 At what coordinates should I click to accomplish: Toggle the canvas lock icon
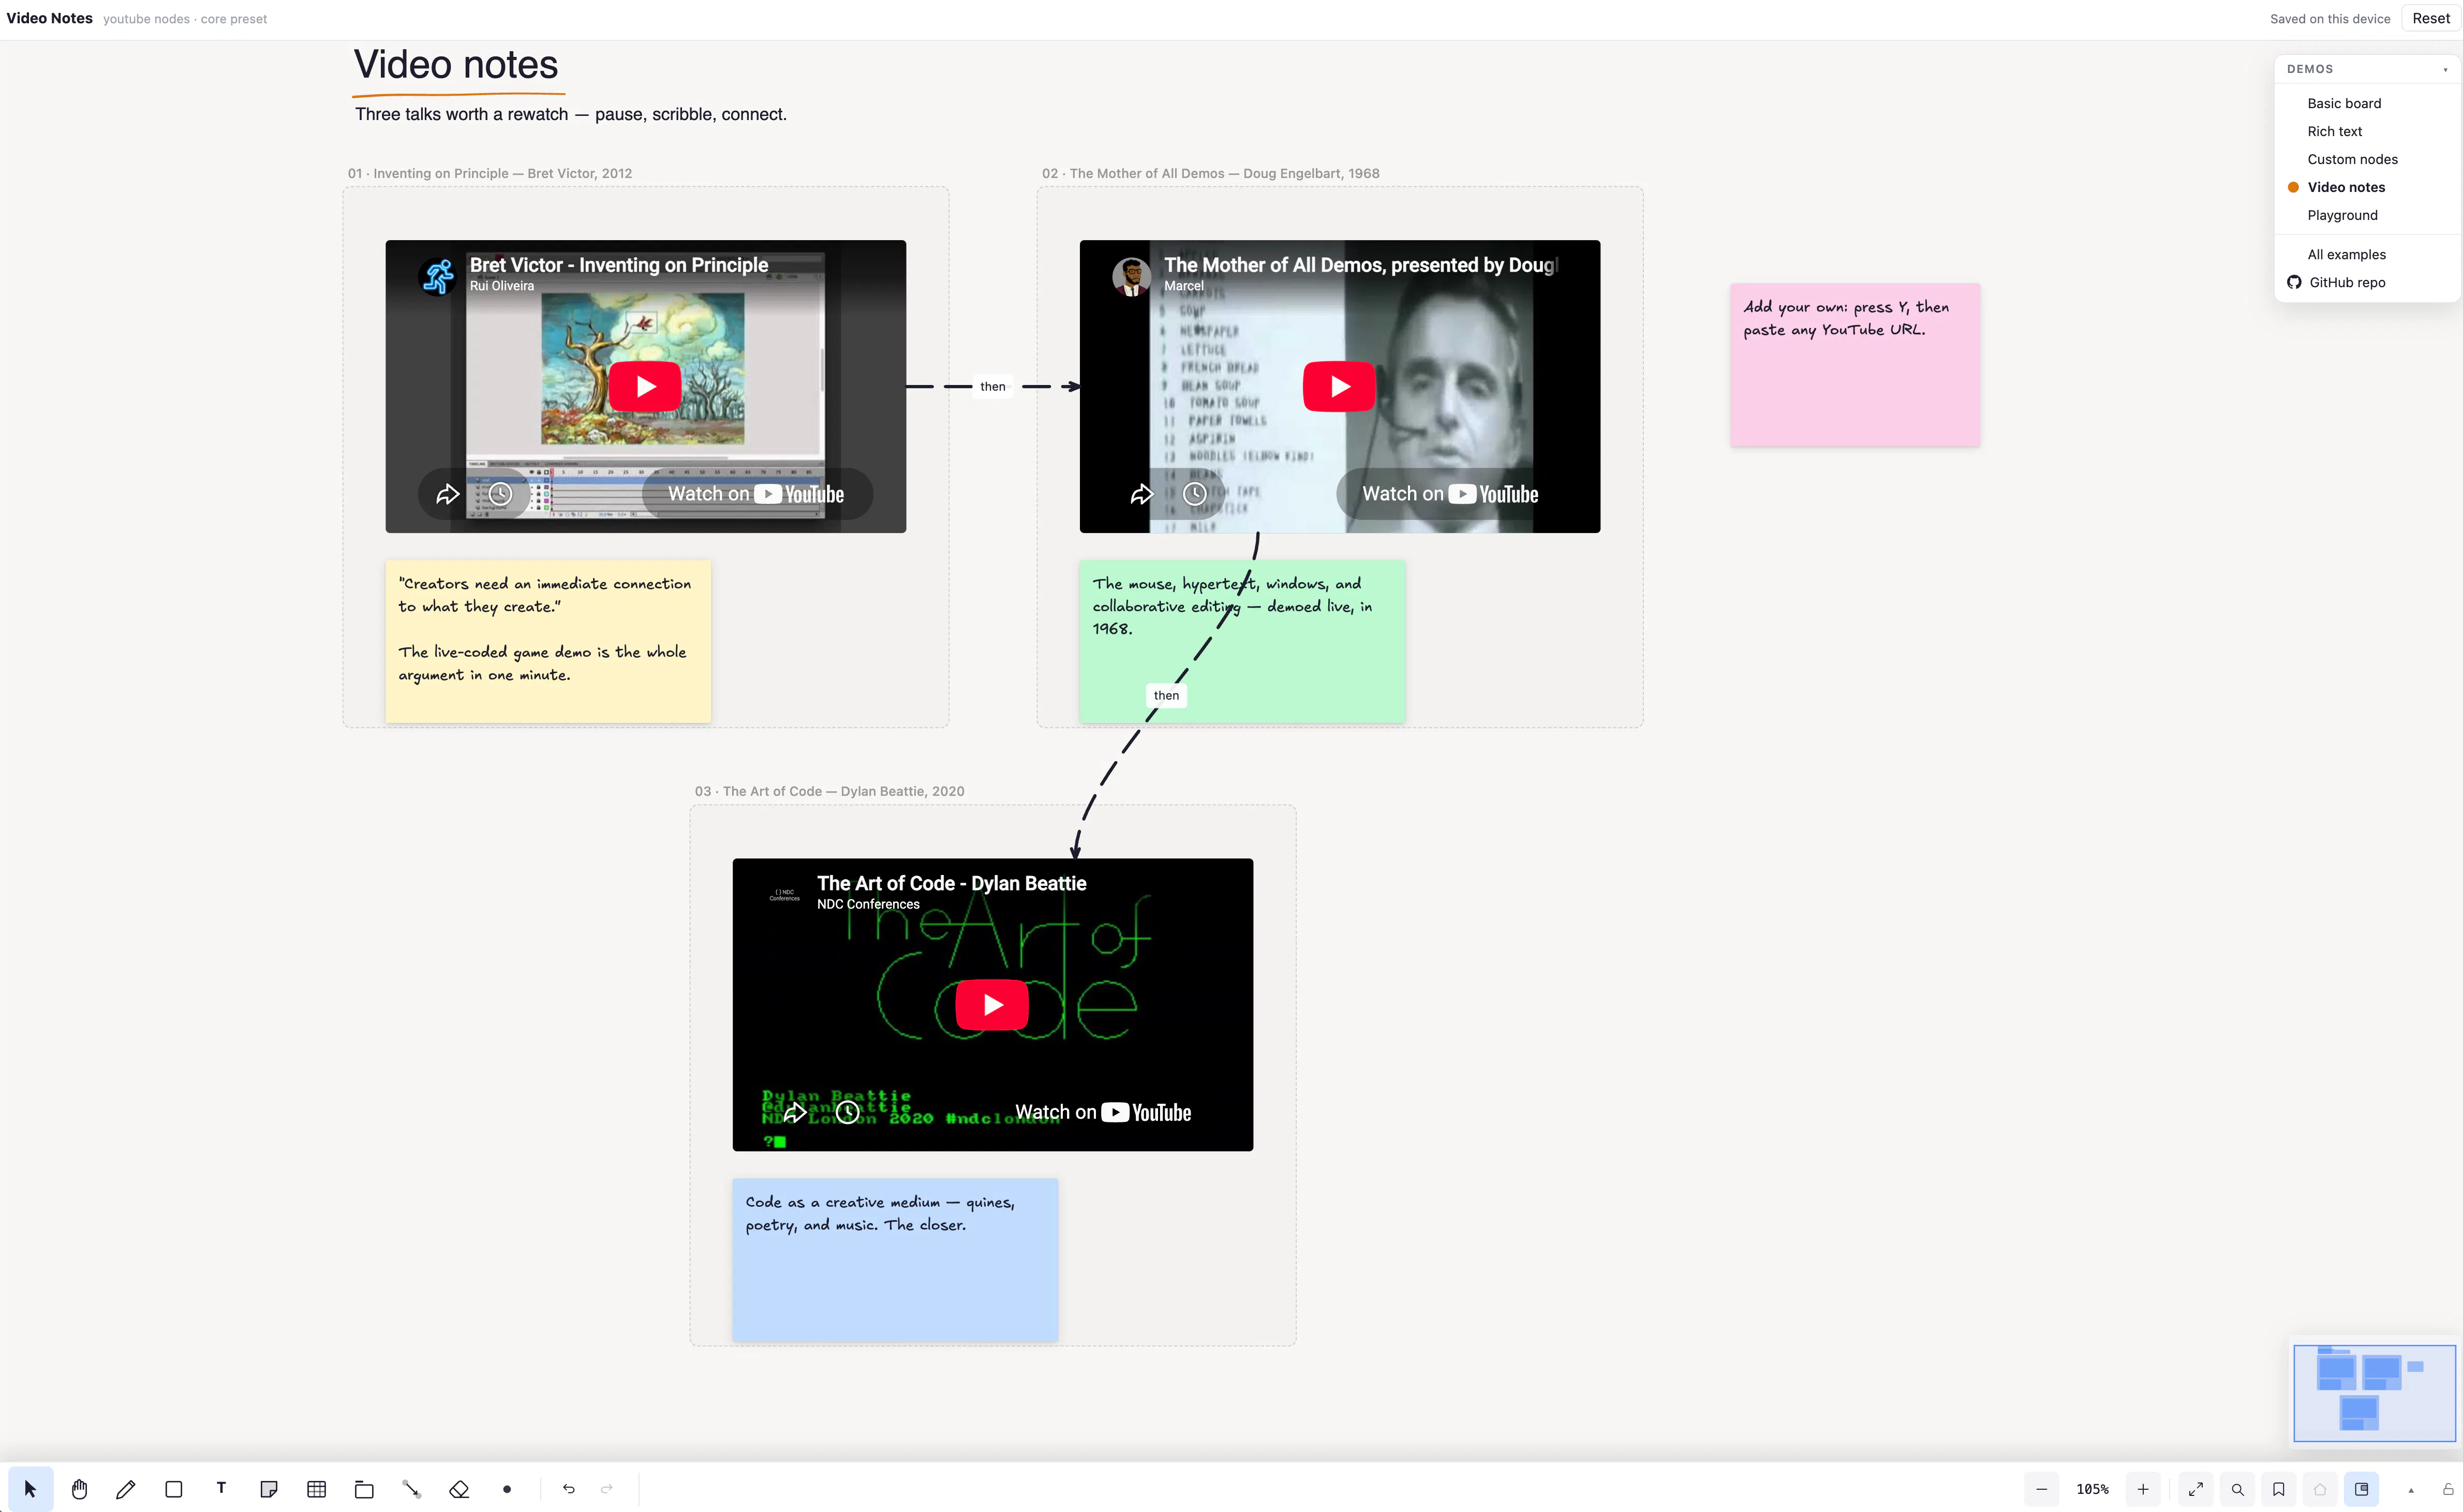click(x=2448, y=1489)
